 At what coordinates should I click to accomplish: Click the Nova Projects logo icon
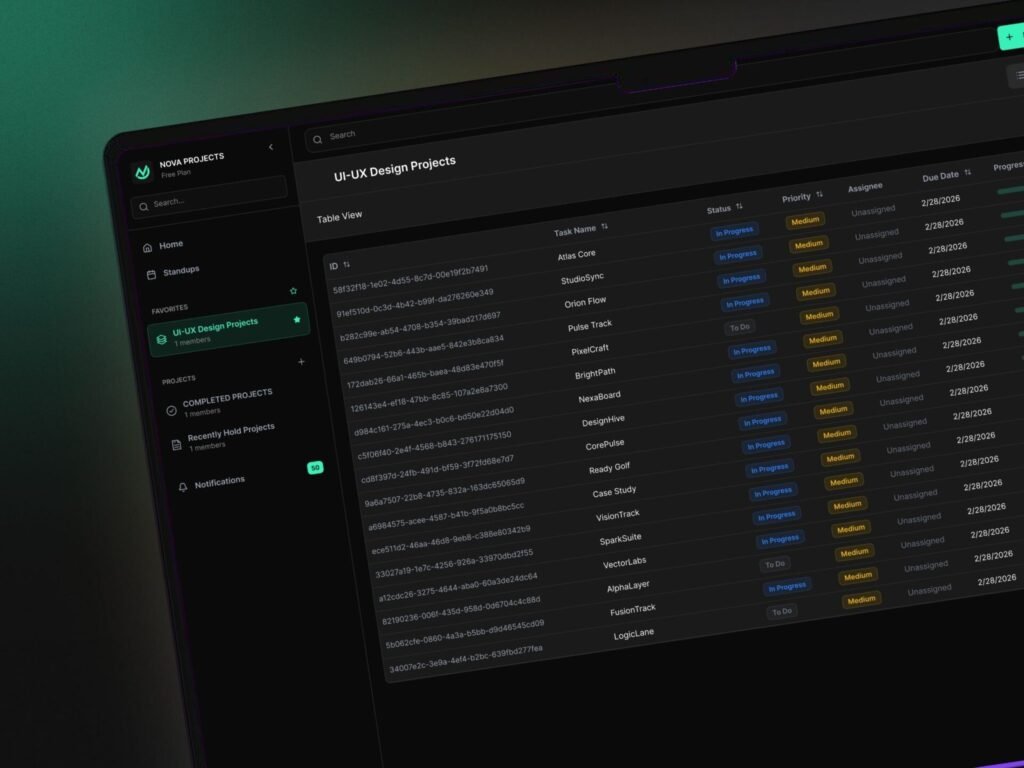pos(142,172)
